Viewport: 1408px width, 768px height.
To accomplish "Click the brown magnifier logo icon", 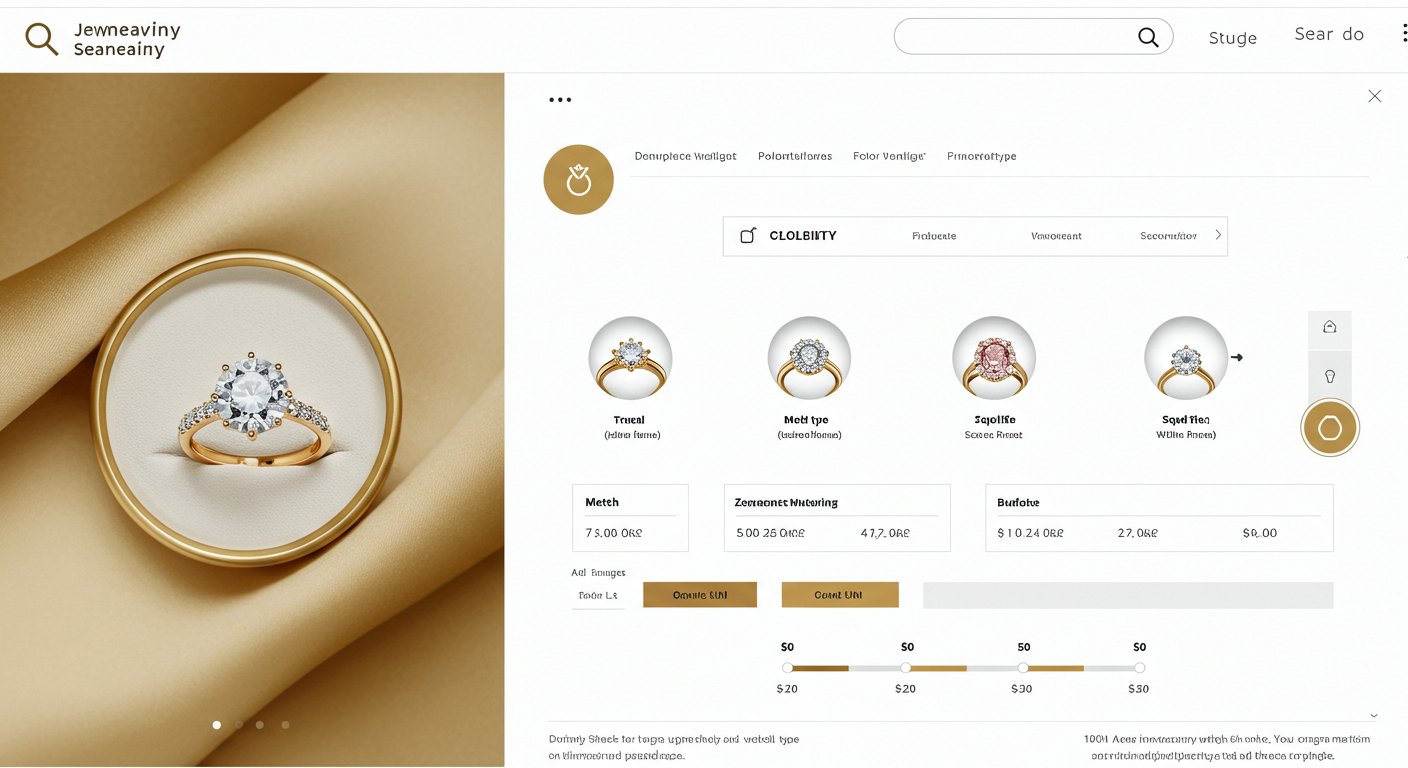I will tap(41, 39).
